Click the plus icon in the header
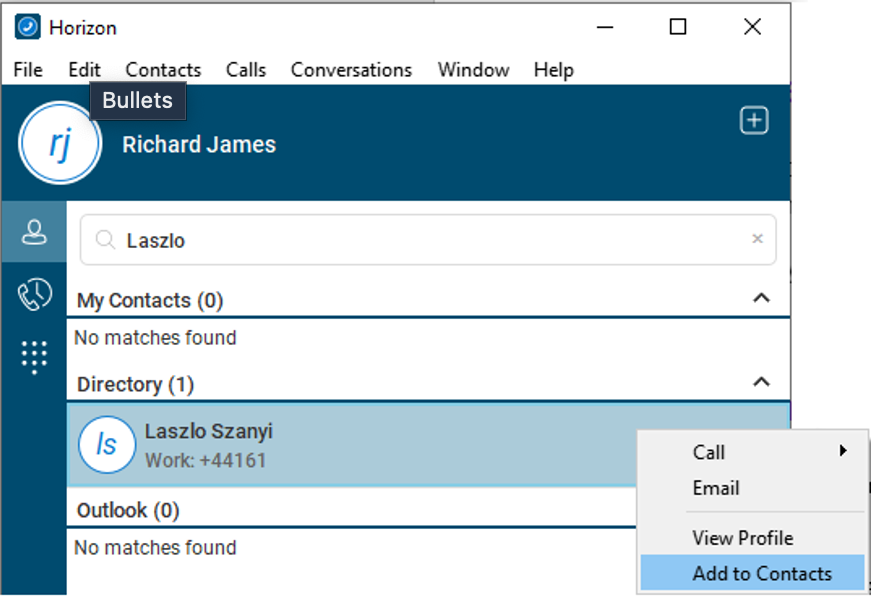Image resolution: width=876 pixels, height=602 pixels. [754, 121]
